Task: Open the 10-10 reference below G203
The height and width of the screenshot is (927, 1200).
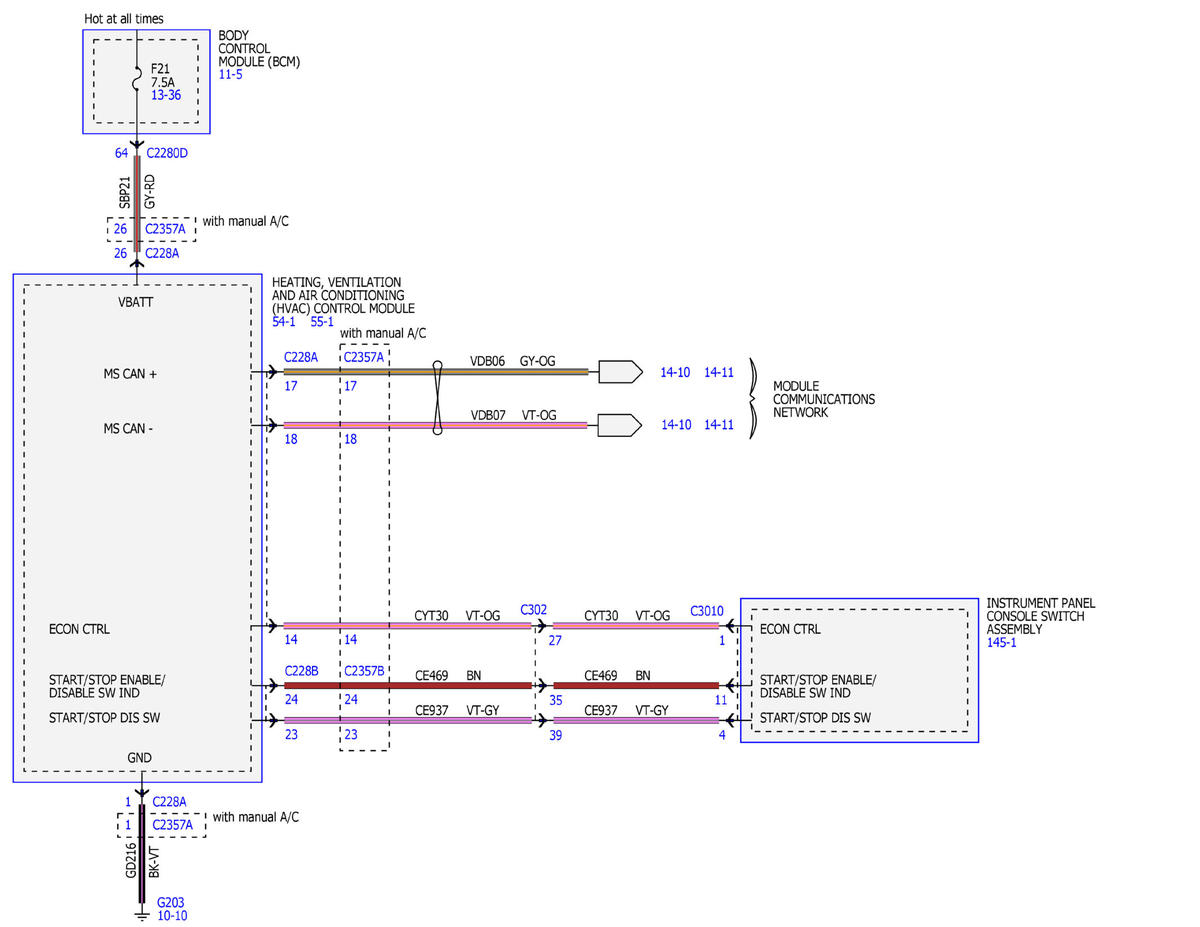Action: click(x=172, y=915)
